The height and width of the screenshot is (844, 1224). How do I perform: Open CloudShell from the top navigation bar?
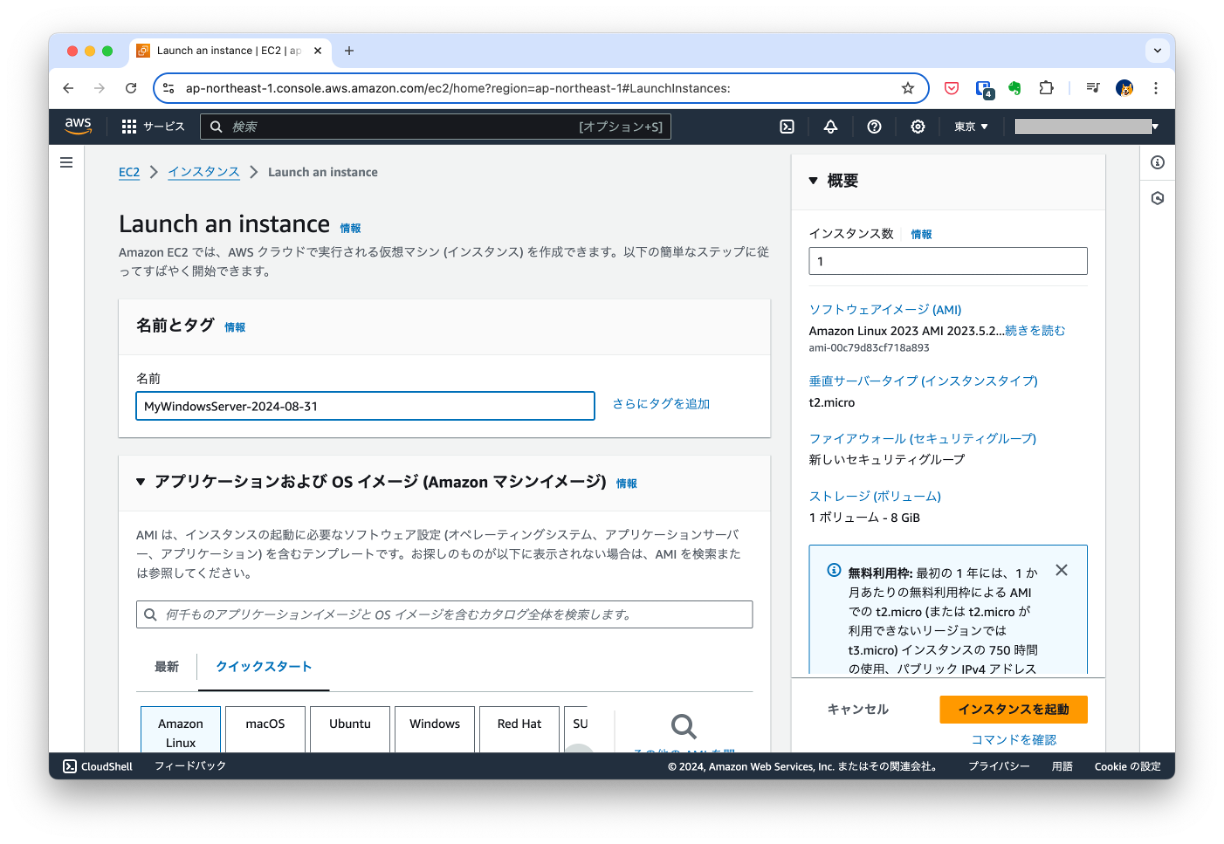[x=787, y=127]
